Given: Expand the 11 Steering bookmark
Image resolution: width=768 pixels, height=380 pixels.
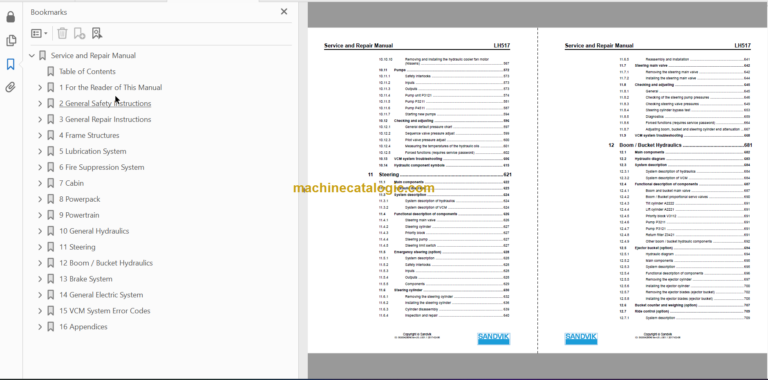Looking at the screenshot, I should [40, 247].
